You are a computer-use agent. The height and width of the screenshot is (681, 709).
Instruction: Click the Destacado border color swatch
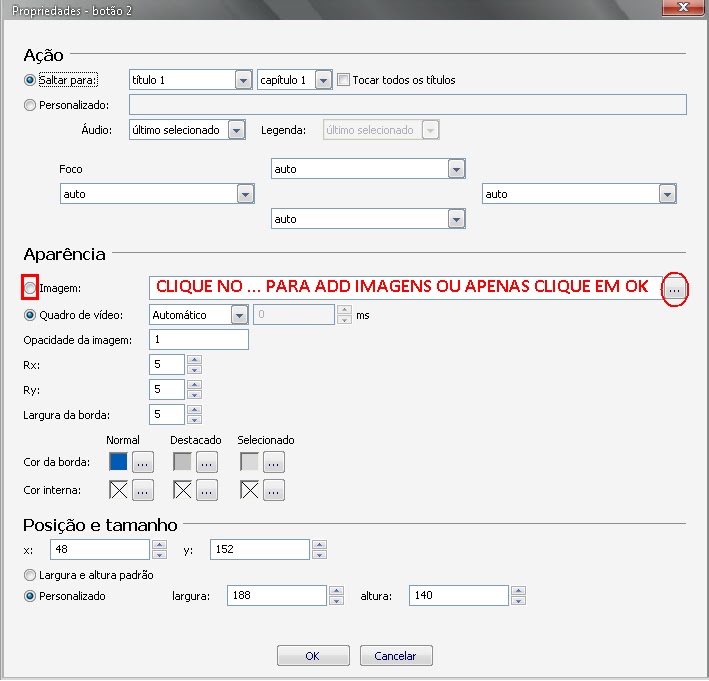(x=182, y=462)
